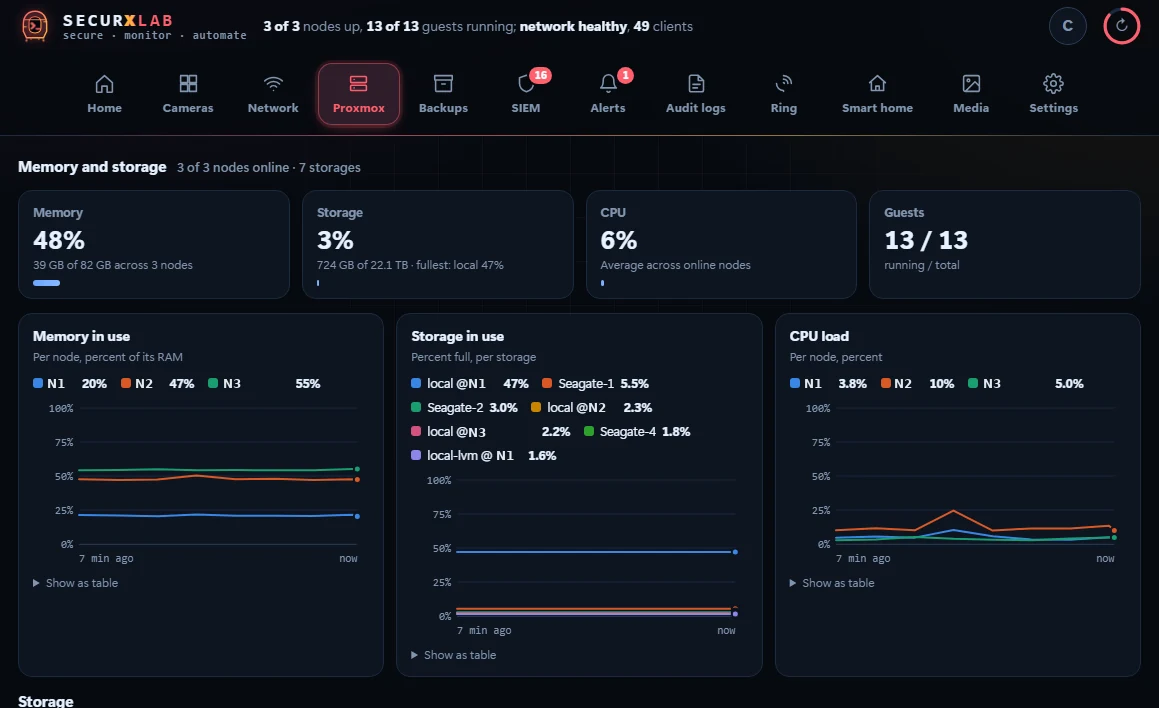Click the blue N1 swatch in CPU load legend
This screenshot has height=708, width=1159.
click(x=795, y=383)
